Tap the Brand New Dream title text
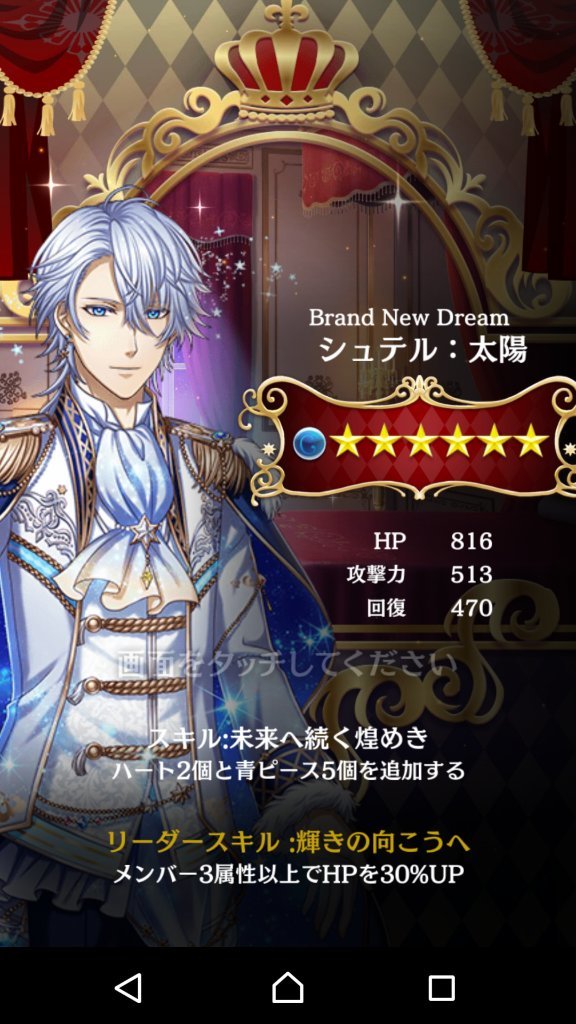The width and height of the screenshot is (576, 1024). [409, 318]
